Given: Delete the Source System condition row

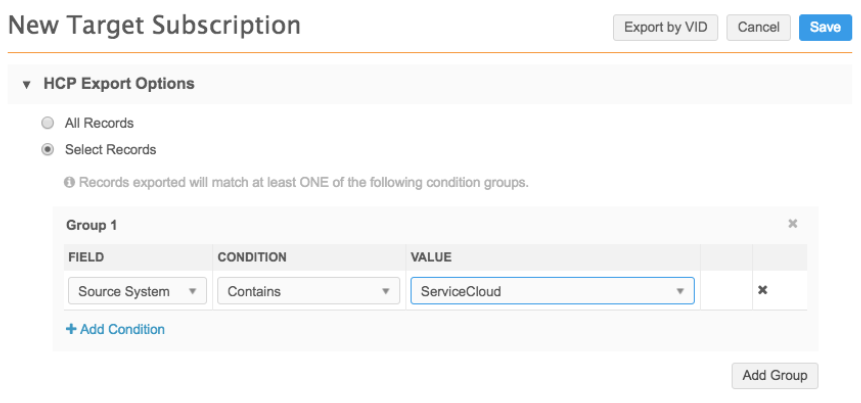Looking at the screenshot, I should click(762, 291).
